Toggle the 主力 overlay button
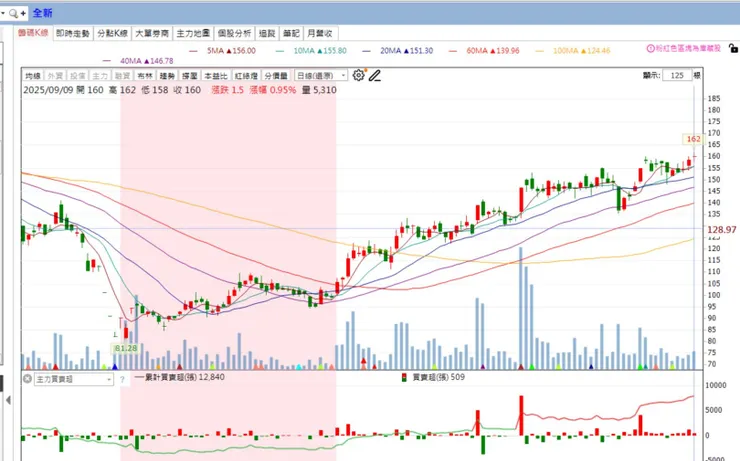 pyautogui.click(x=100, y=75)
